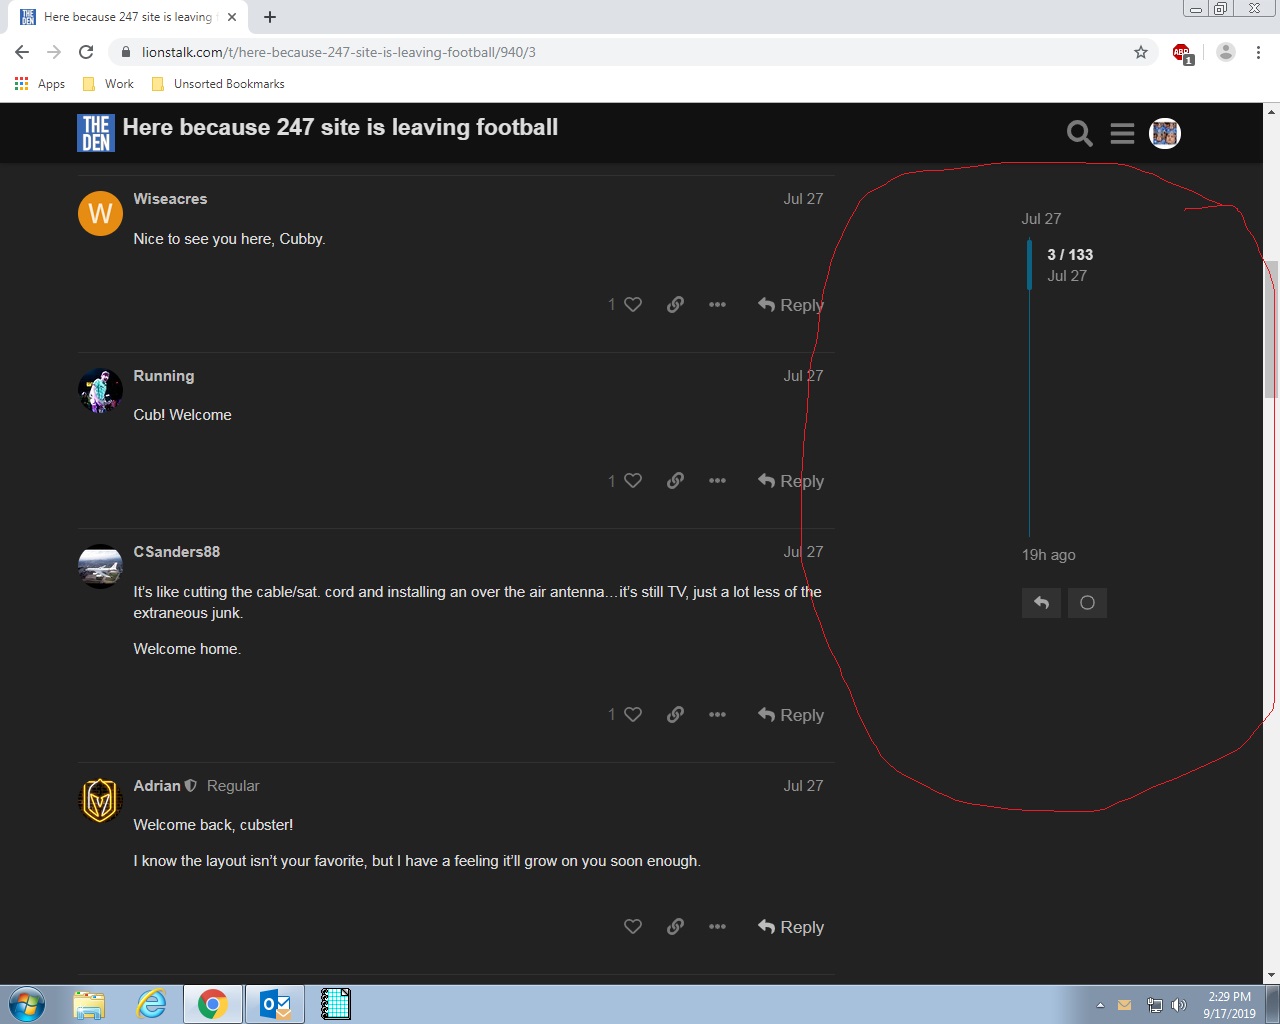Click The Den site logo

(96, 132)
